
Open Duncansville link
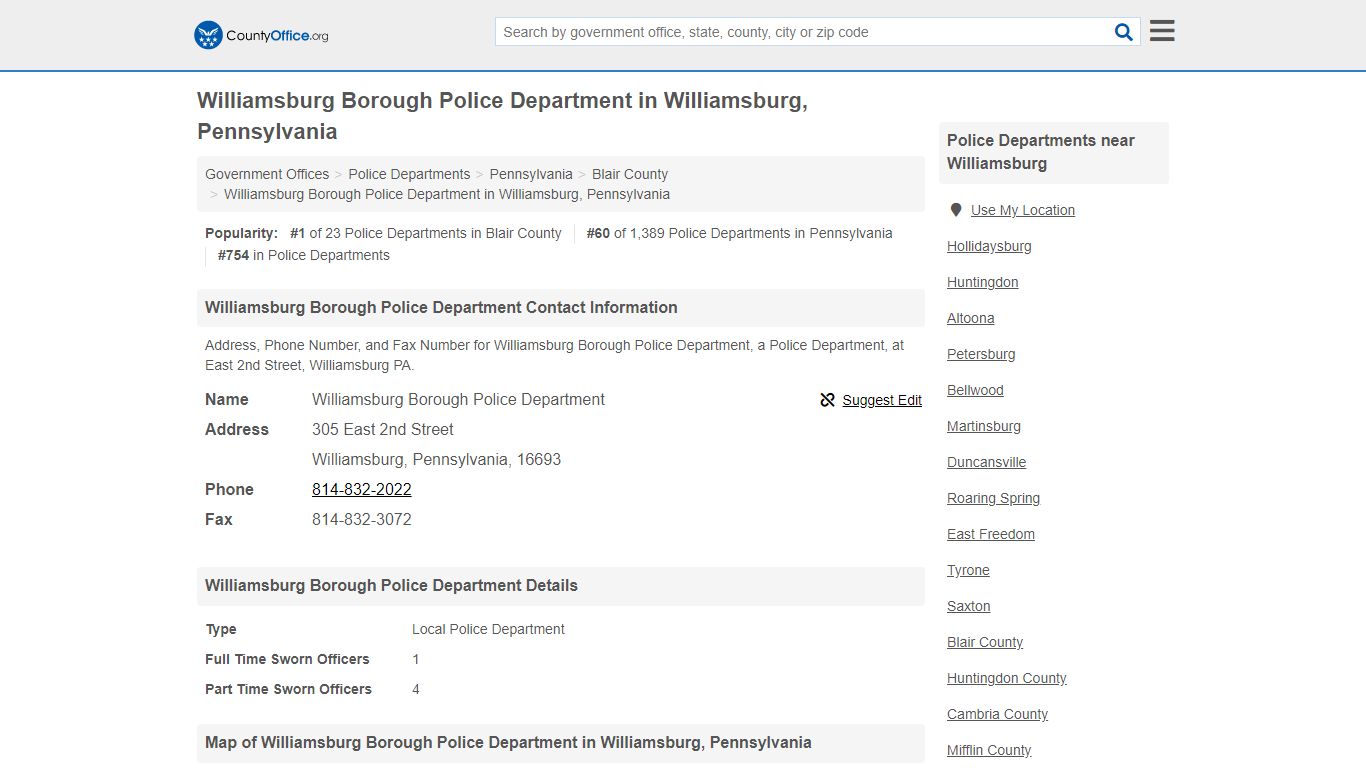tap(987, 462)
